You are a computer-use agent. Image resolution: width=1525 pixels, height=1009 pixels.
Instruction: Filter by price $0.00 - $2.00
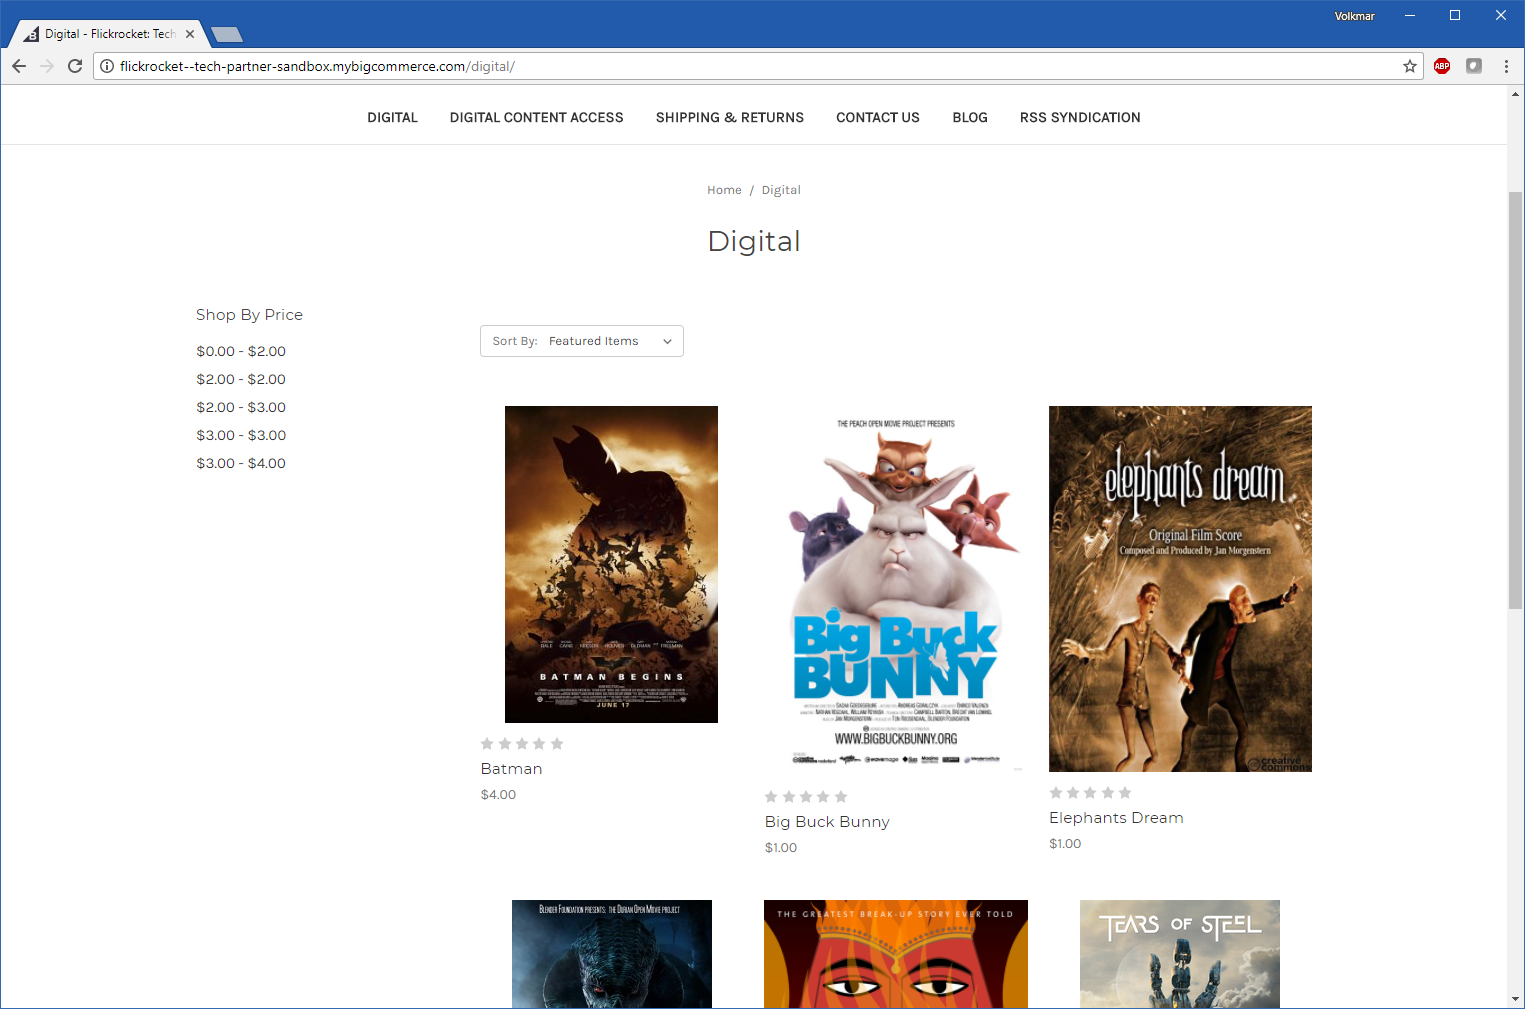coord(241,351)
